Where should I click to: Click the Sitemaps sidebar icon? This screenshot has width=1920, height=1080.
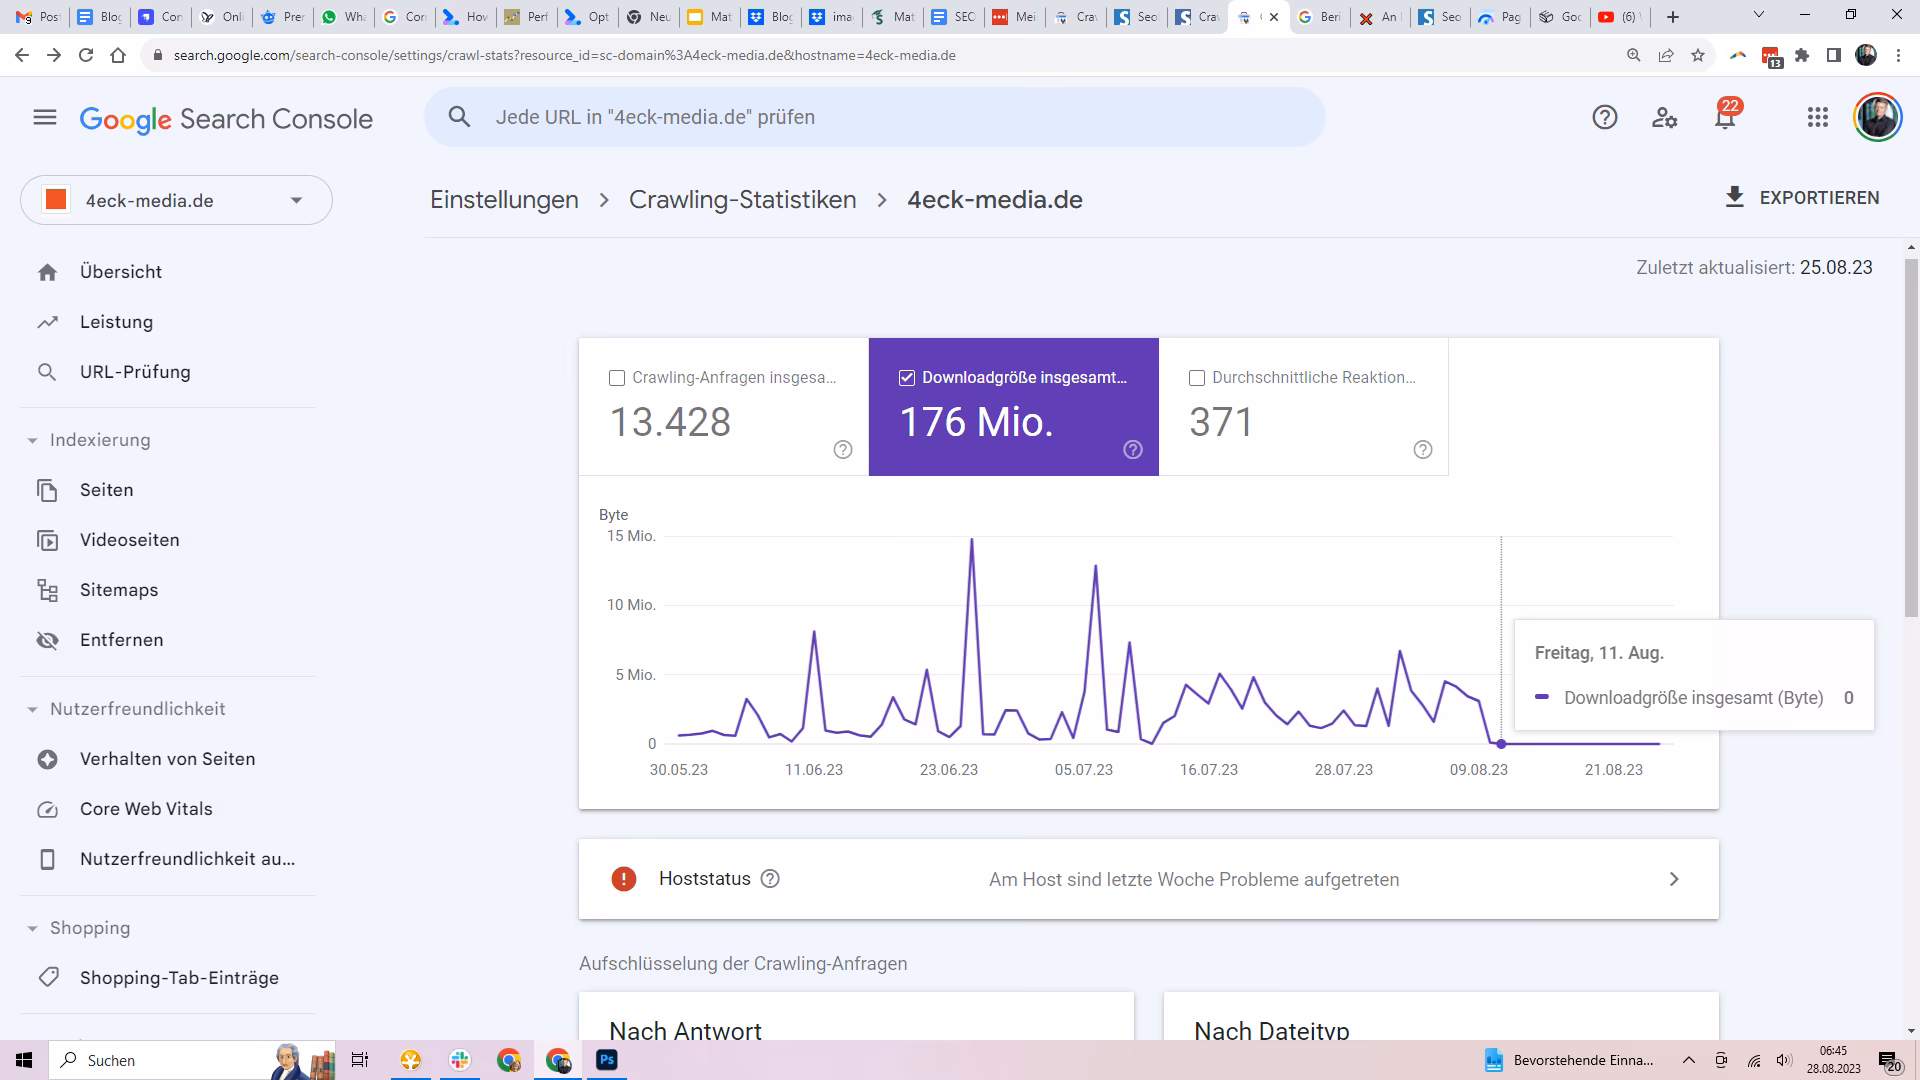coord(47,590)
